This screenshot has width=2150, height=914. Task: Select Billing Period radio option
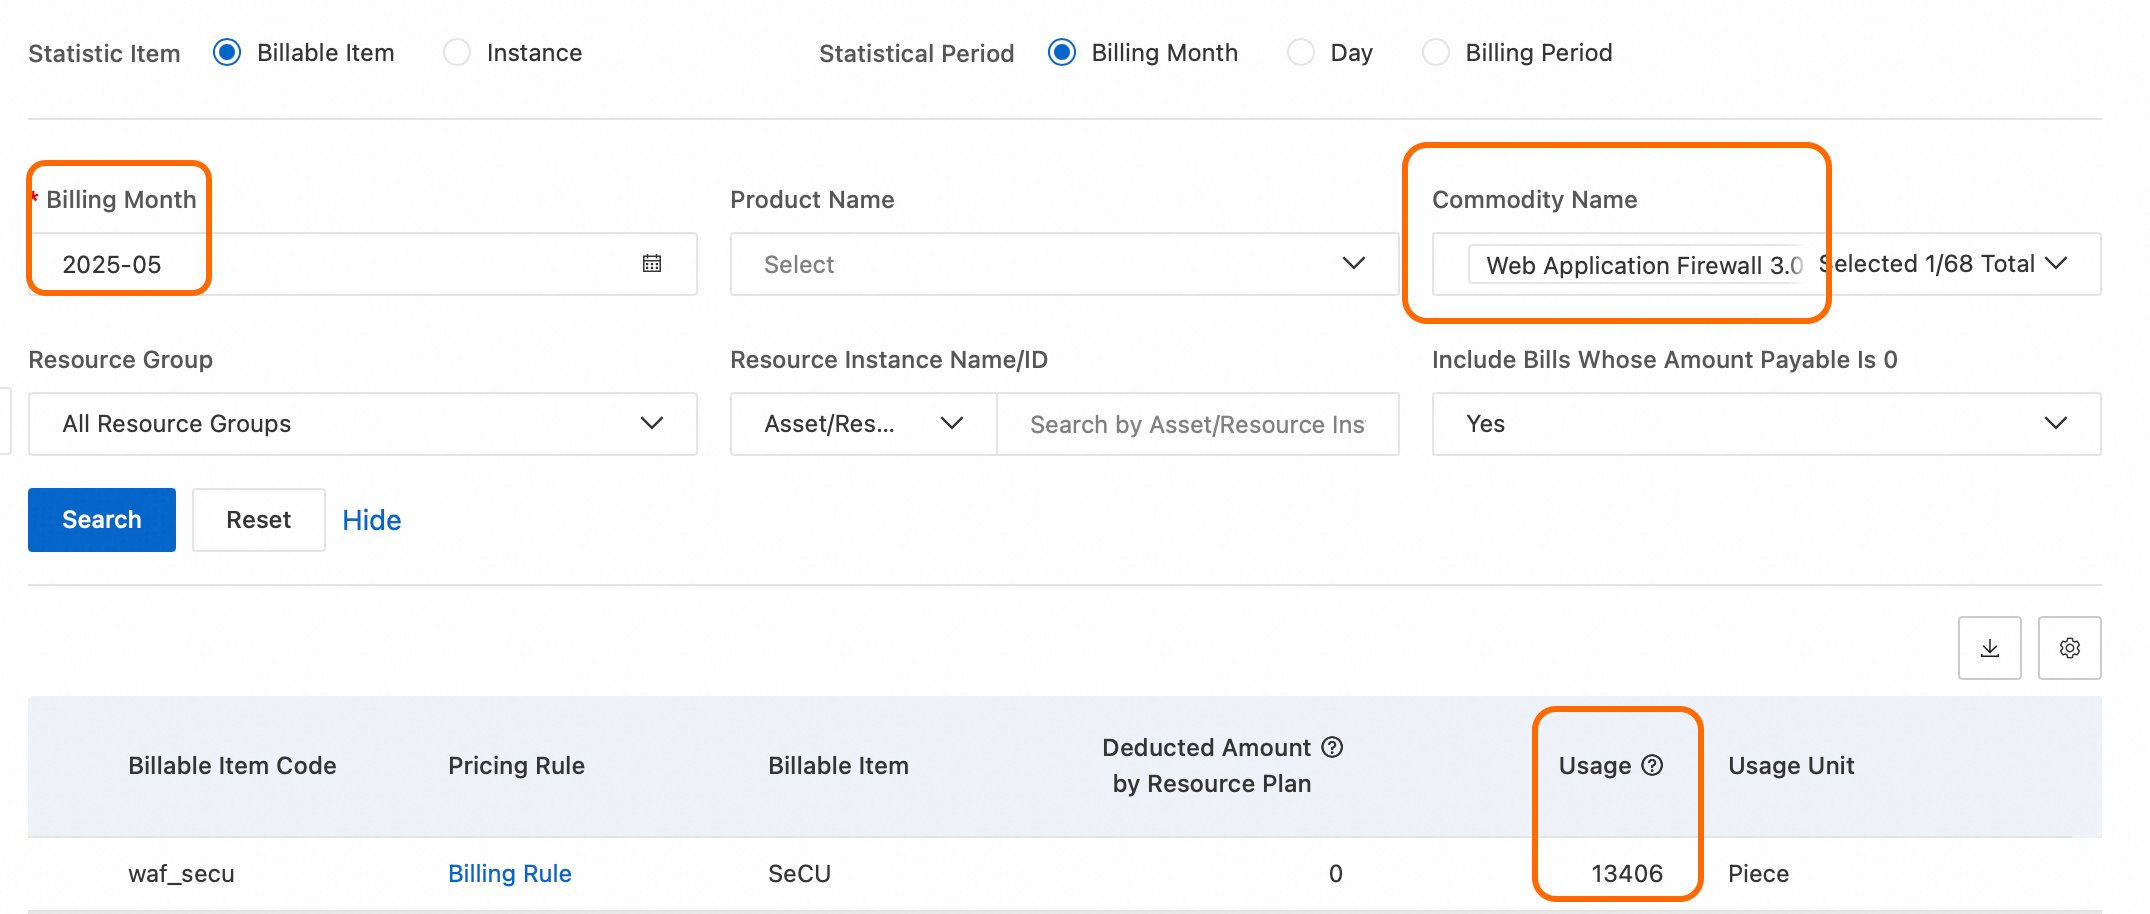1436,53
